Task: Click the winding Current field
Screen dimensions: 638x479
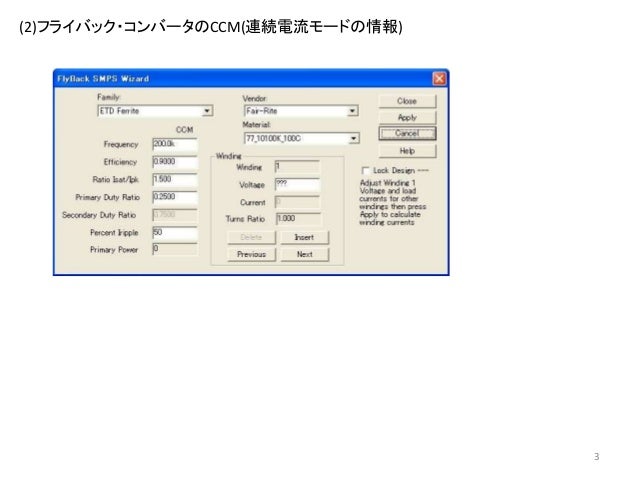Action: (297, 202)
